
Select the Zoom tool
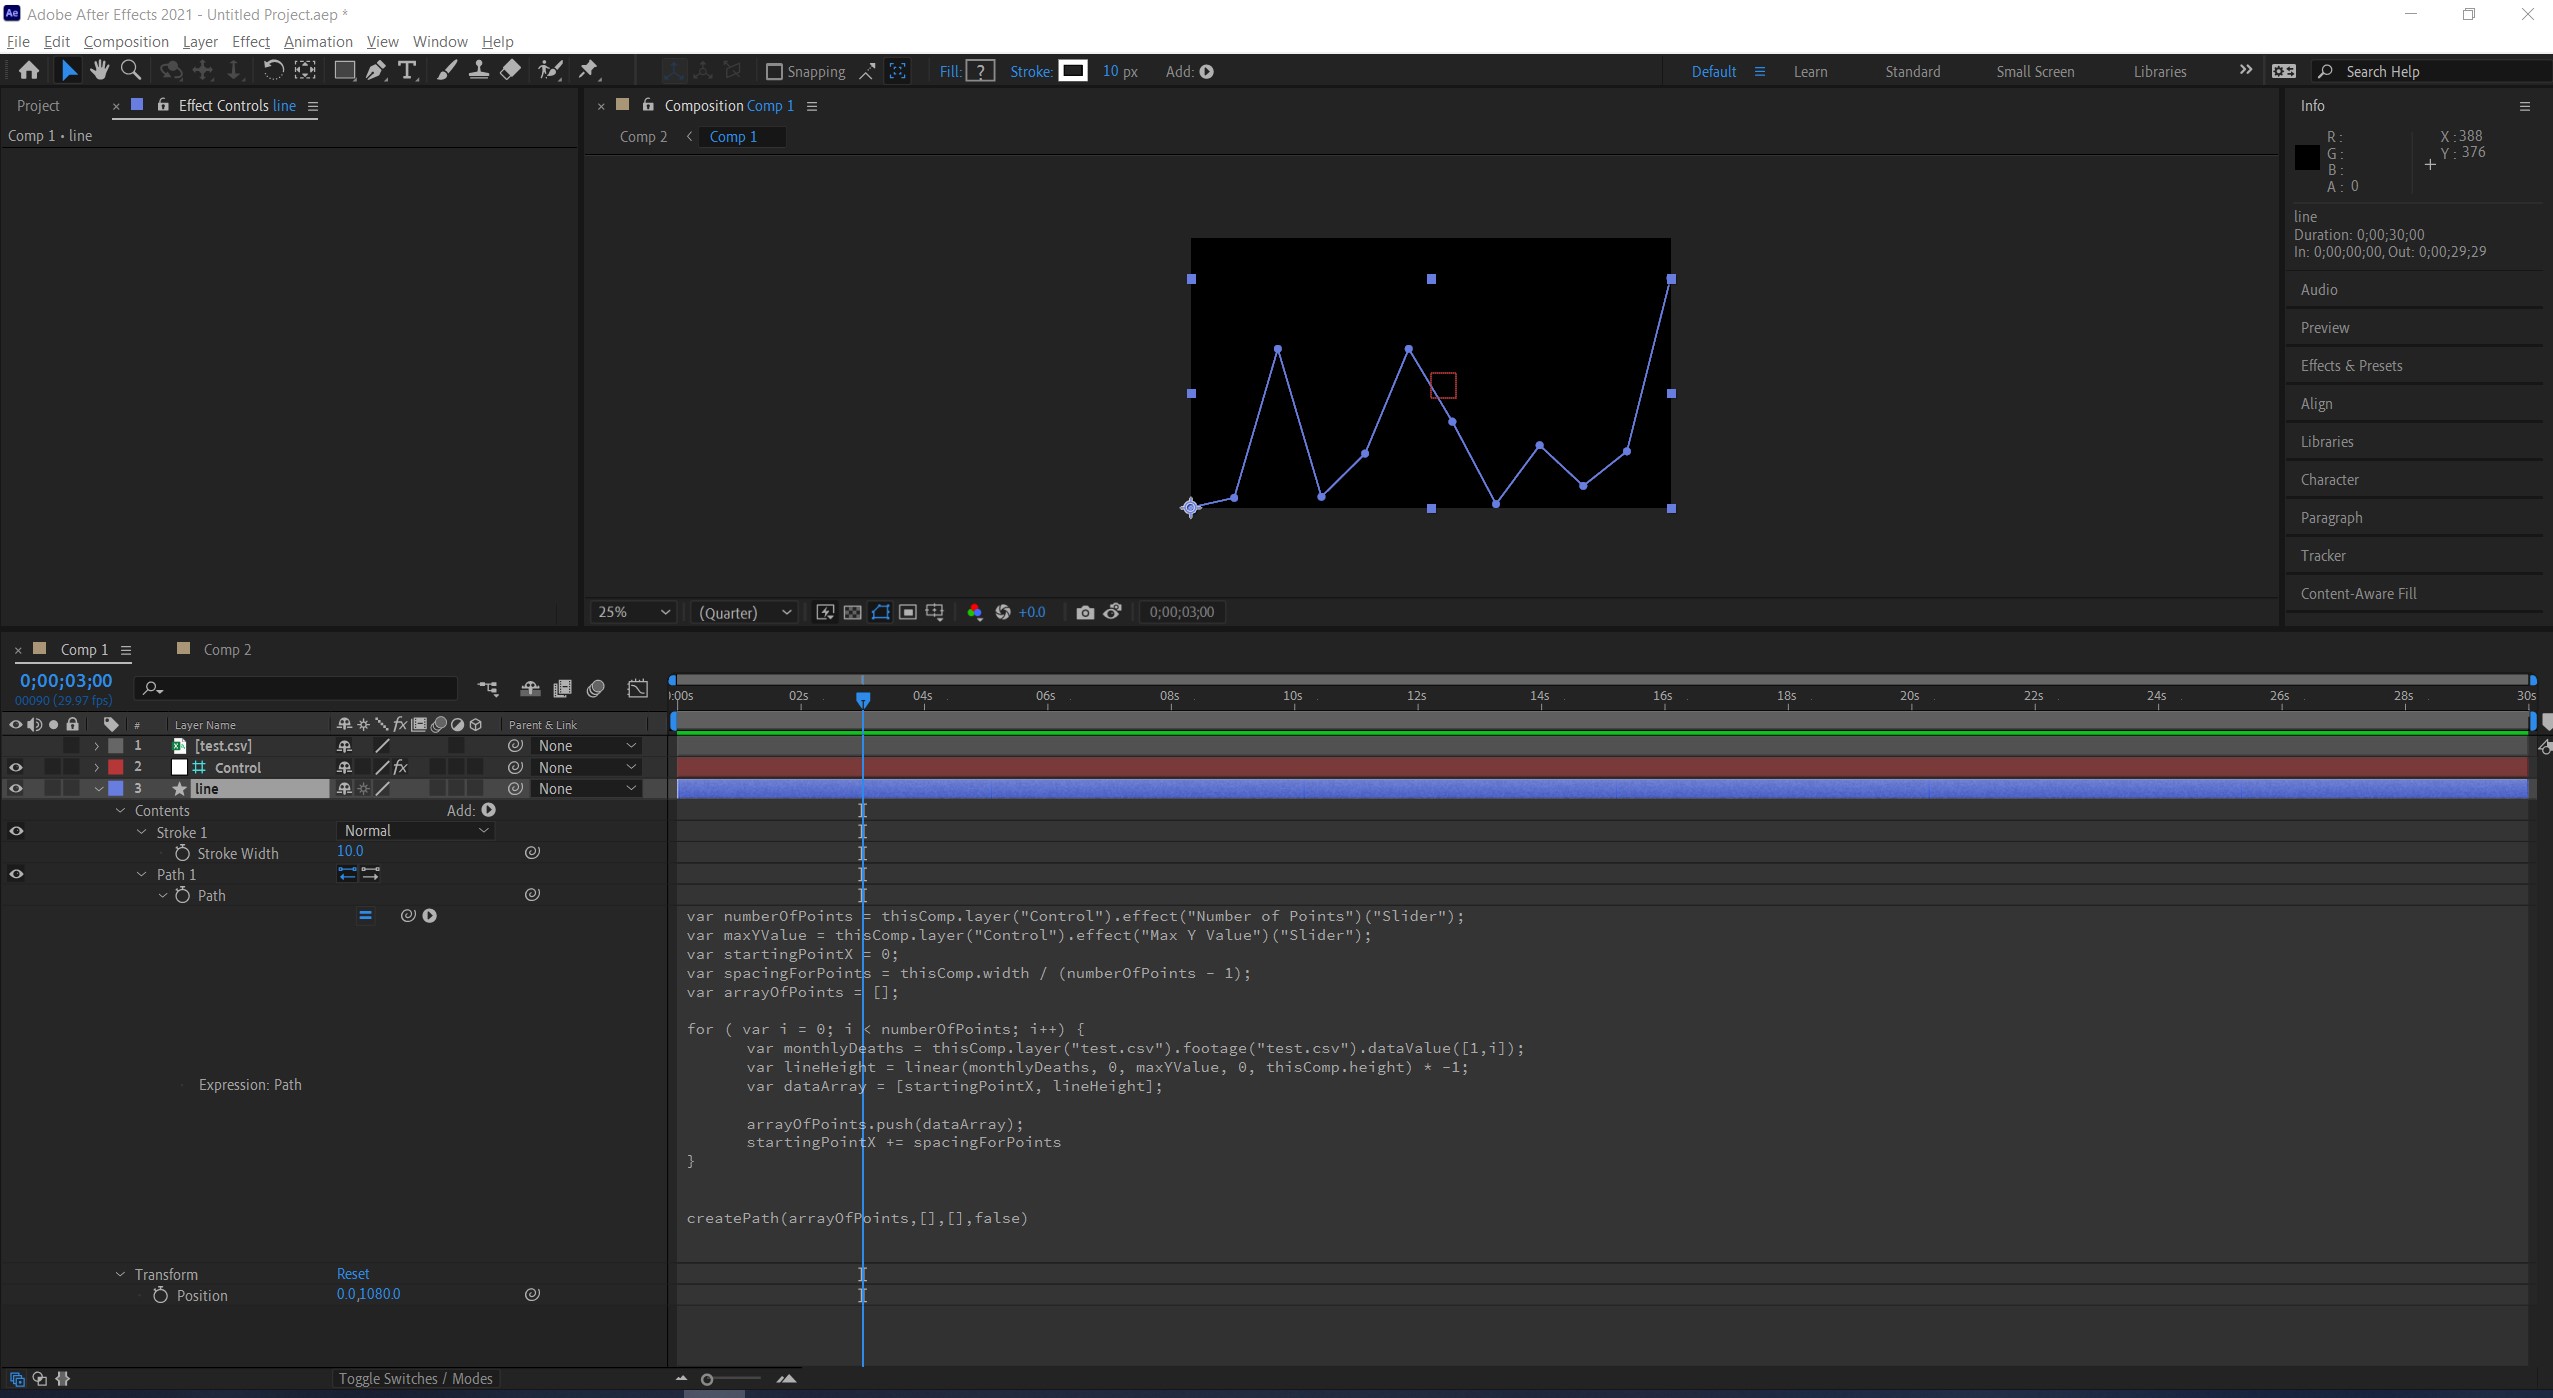tap(131, 70)
